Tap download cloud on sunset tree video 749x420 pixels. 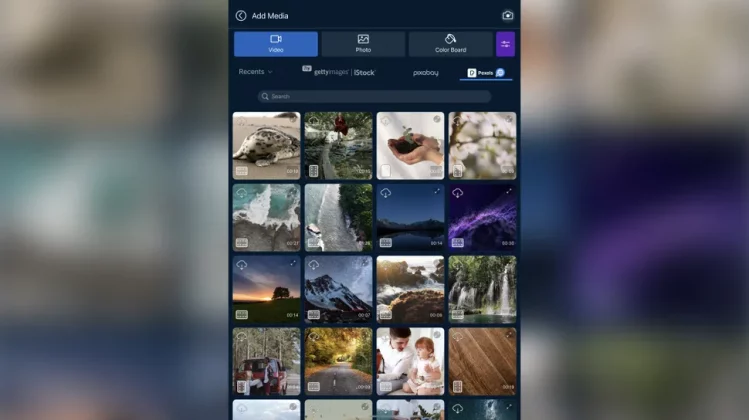pyautogui.click(x=241, y=265)
